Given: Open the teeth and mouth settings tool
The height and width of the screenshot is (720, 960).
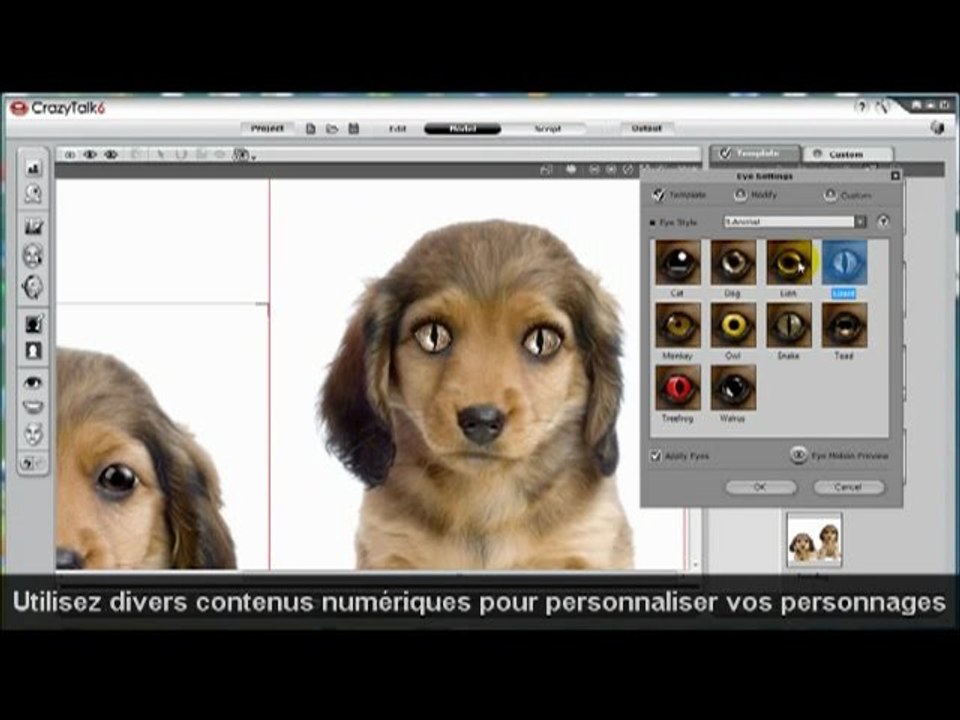Looking at the screenshot, I should (x=33, y=407).
